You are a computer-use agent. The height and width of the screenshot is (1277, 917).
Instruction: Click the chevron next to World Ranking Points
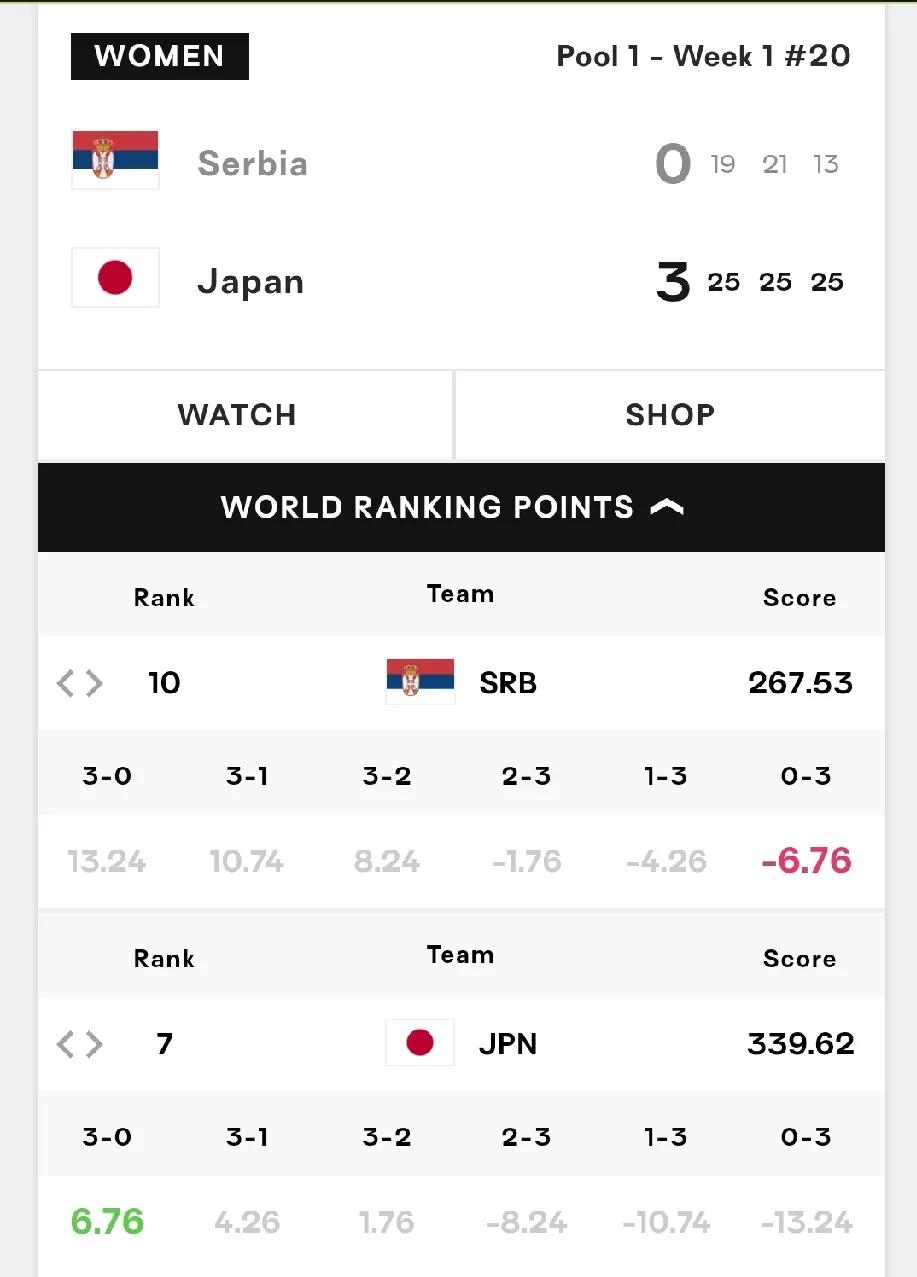click(667, 507)
